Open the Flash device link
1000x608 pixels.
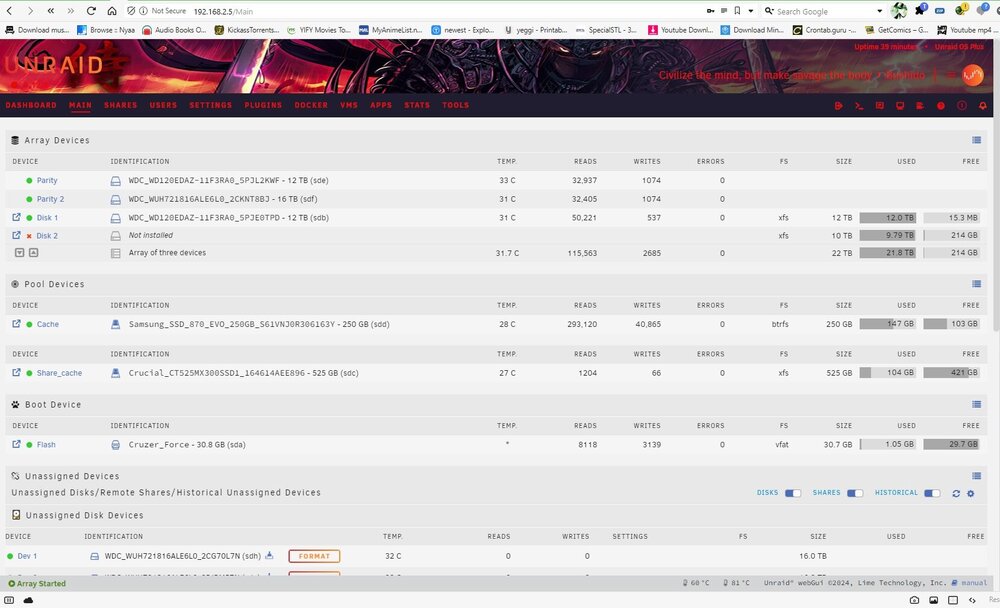coord(46,445)
